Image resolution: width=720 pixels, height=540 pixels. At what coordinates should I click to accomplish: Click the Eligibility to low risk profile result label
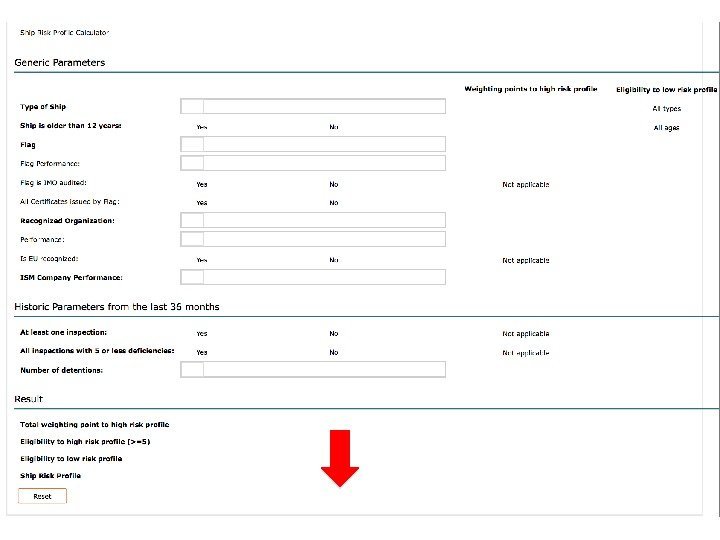point(71,458)
